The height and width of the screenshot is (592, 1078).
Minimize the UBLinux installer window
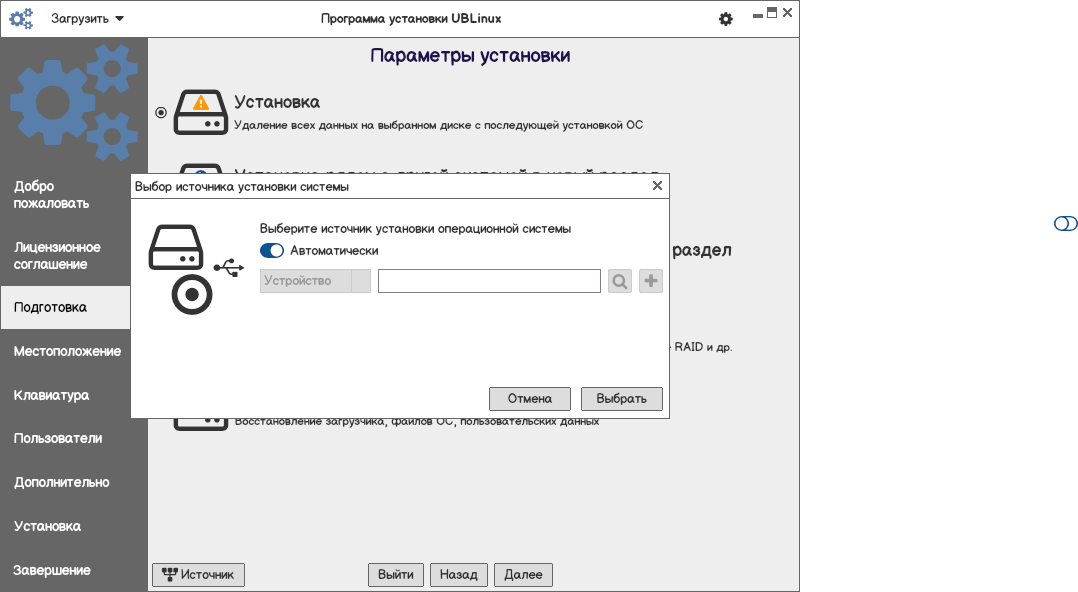(x=758, y=15)
